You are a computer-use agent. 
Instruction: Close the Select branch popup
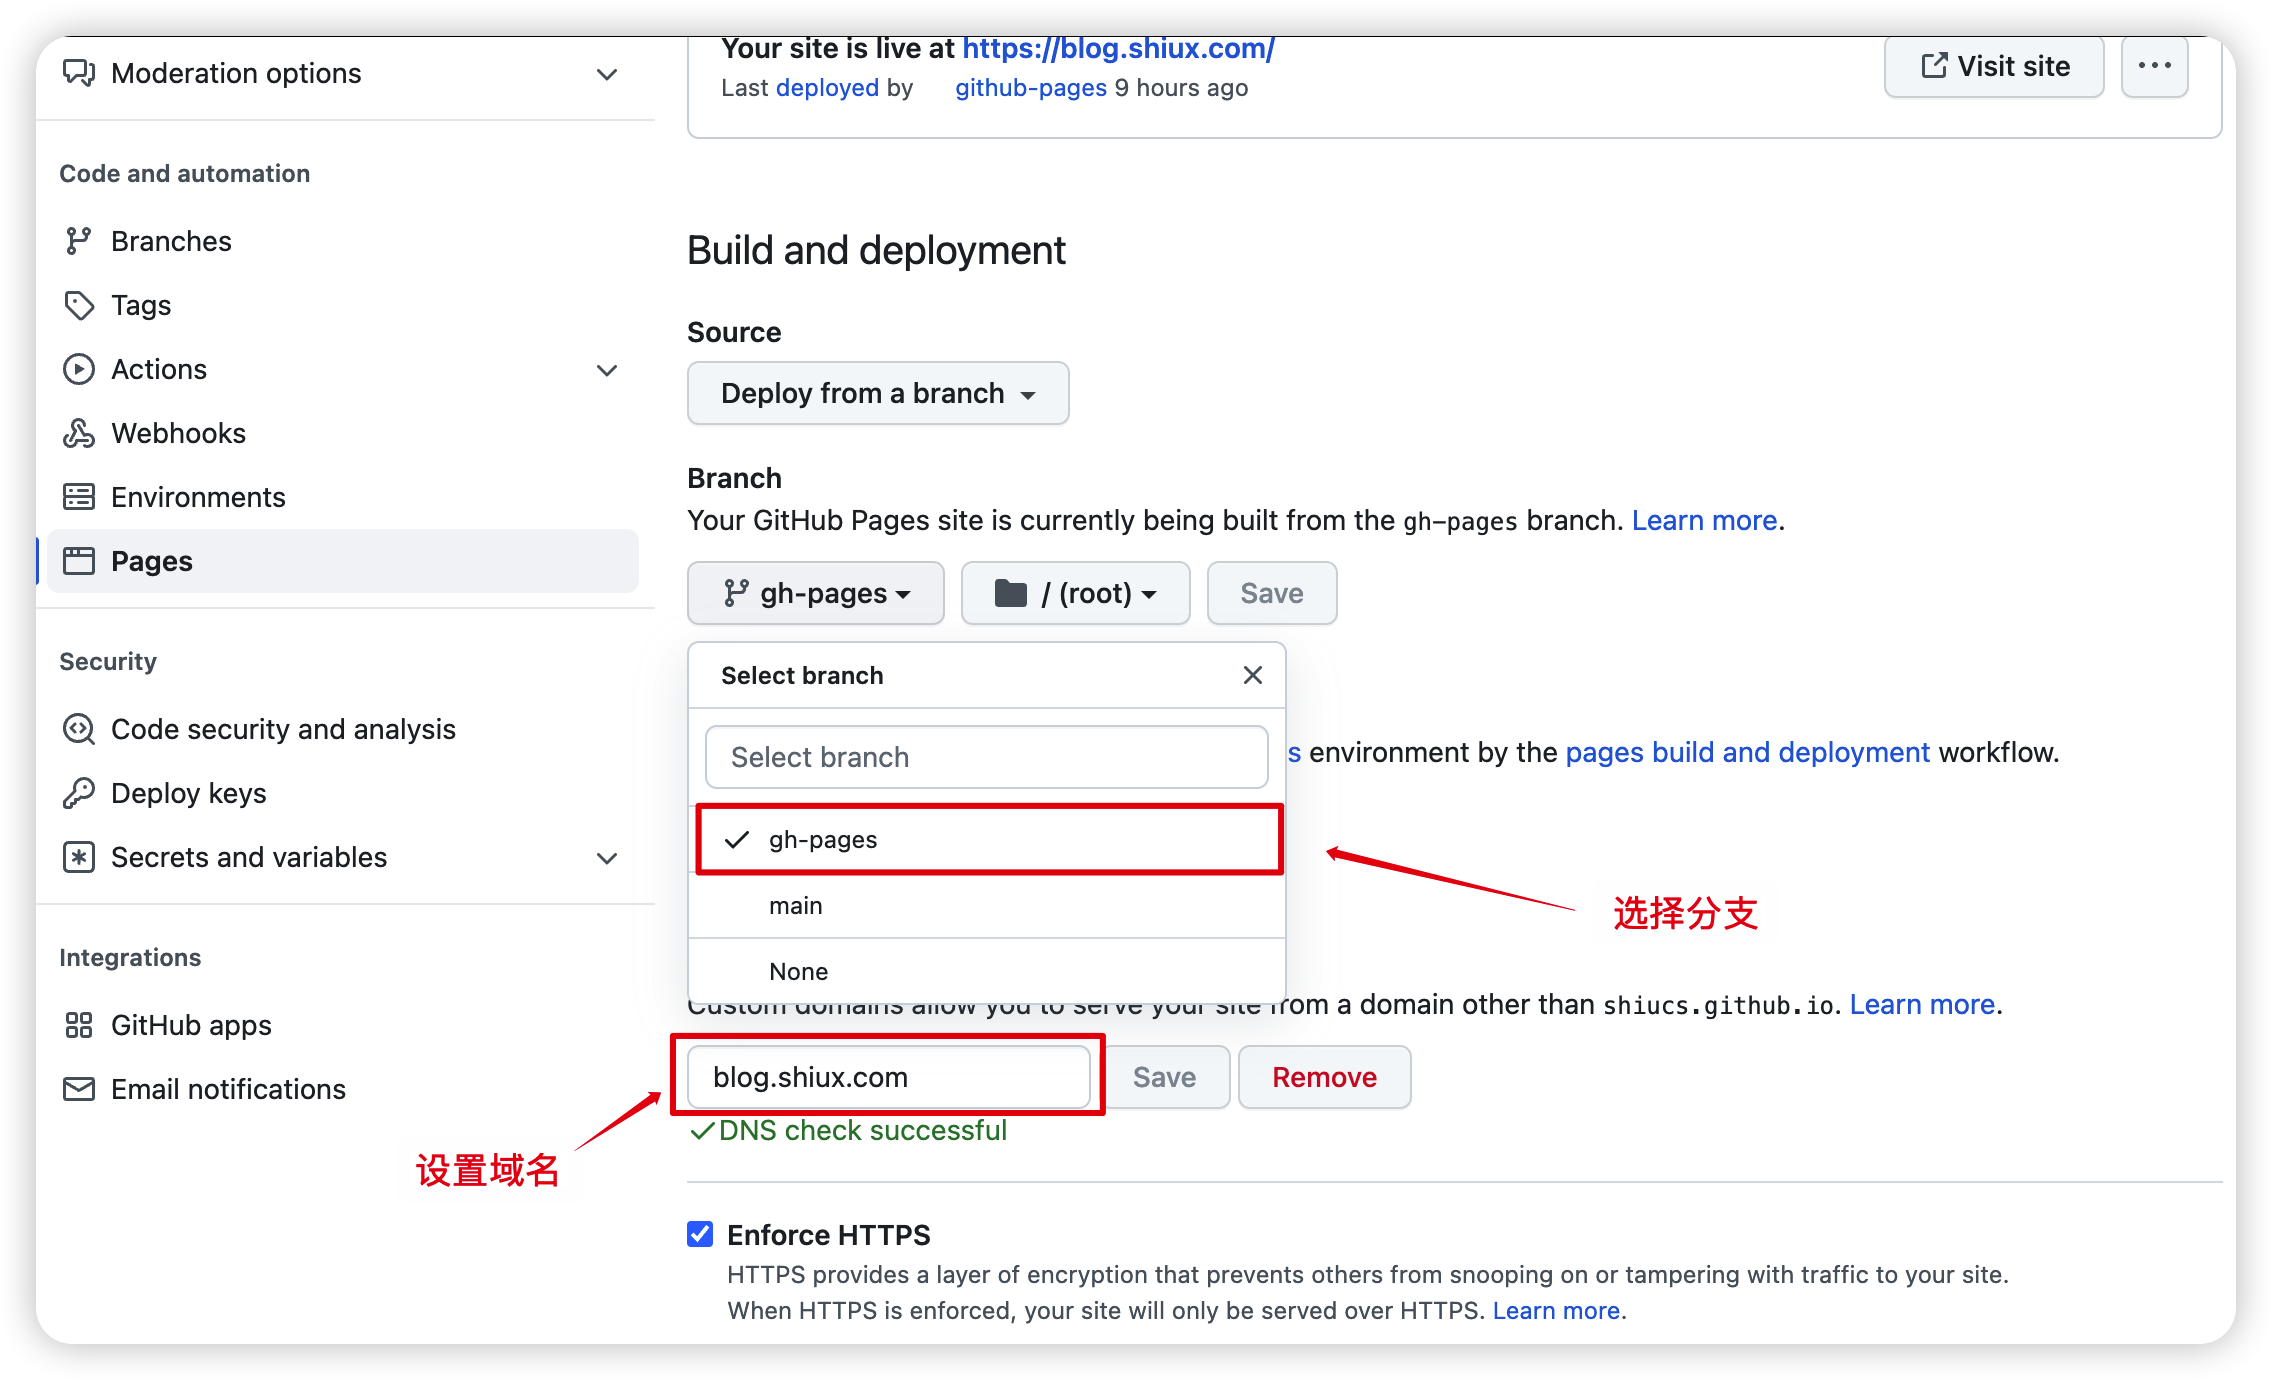point(1252,675)
